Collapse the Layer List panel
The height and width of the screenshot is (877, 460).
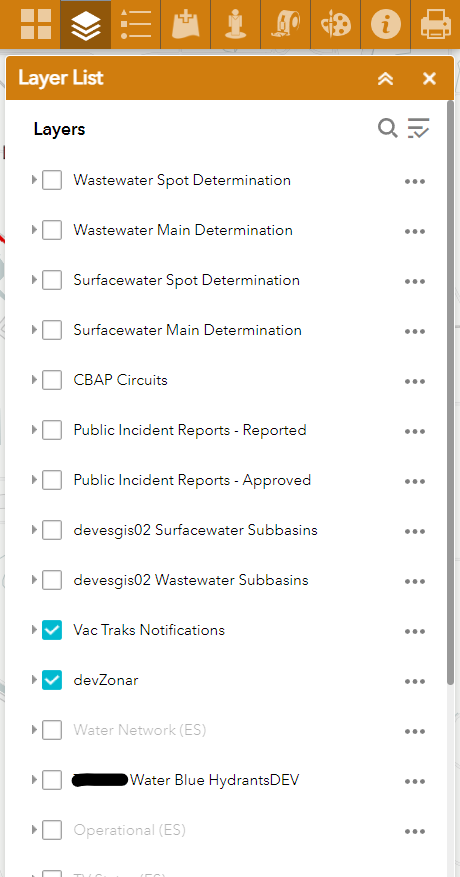[385, 79]
